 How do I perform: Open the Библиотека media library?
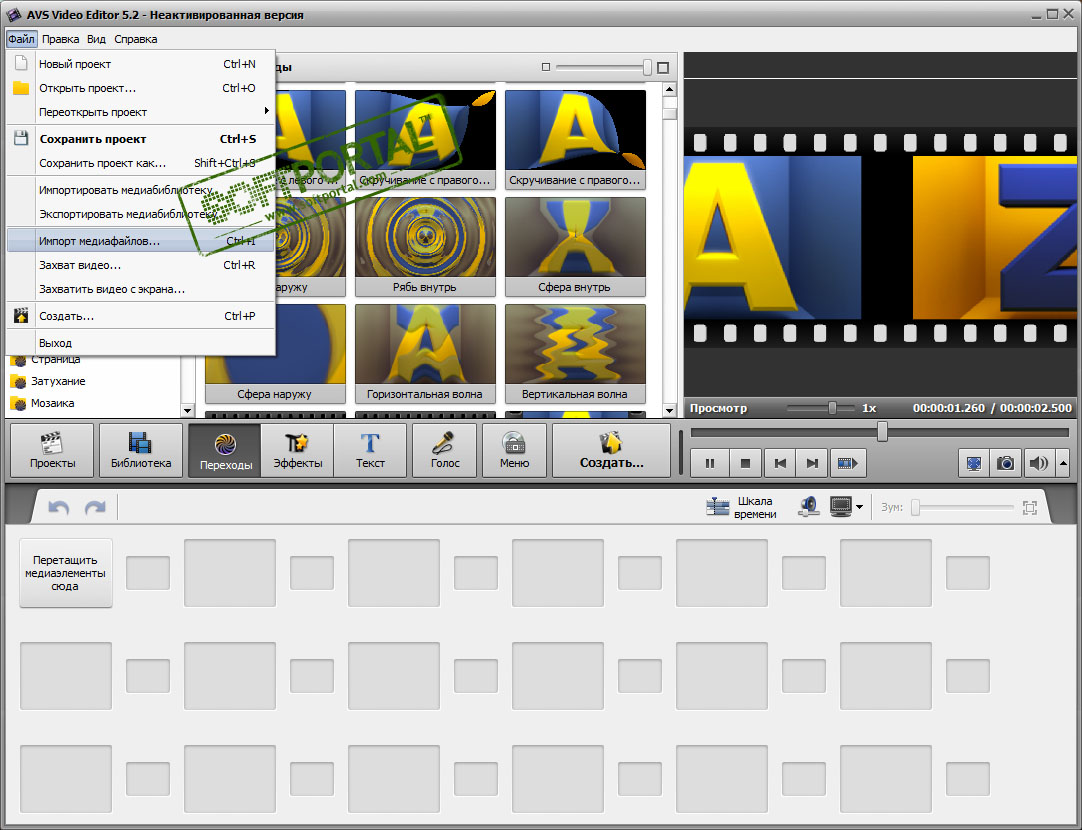141,451
